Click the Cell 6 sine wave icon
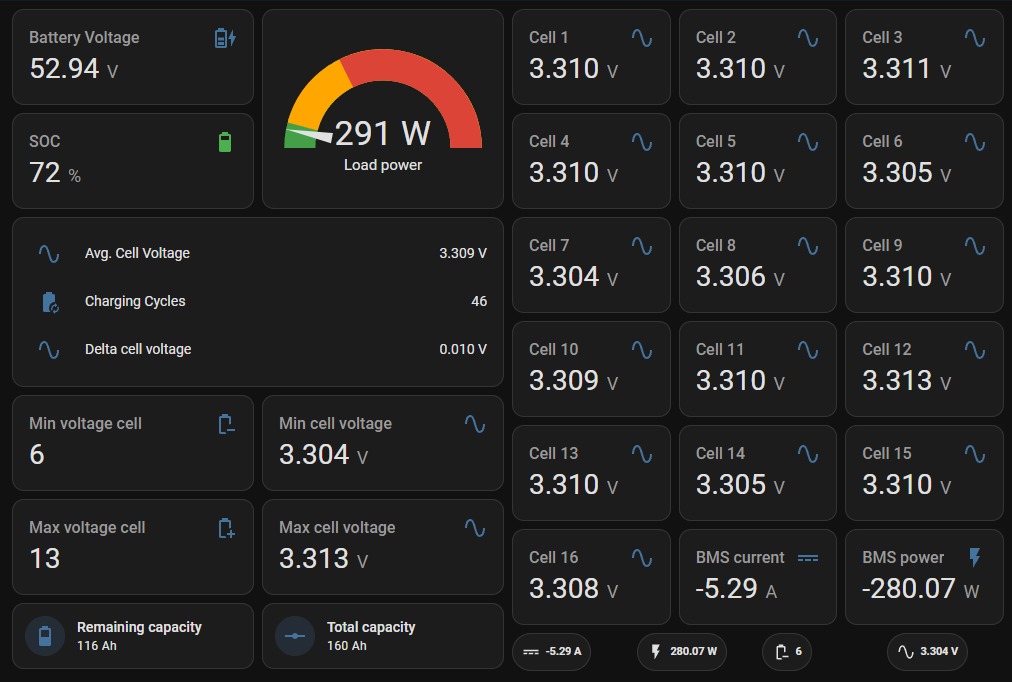The width and height of the screenshot is (1012, 682). 975,142
